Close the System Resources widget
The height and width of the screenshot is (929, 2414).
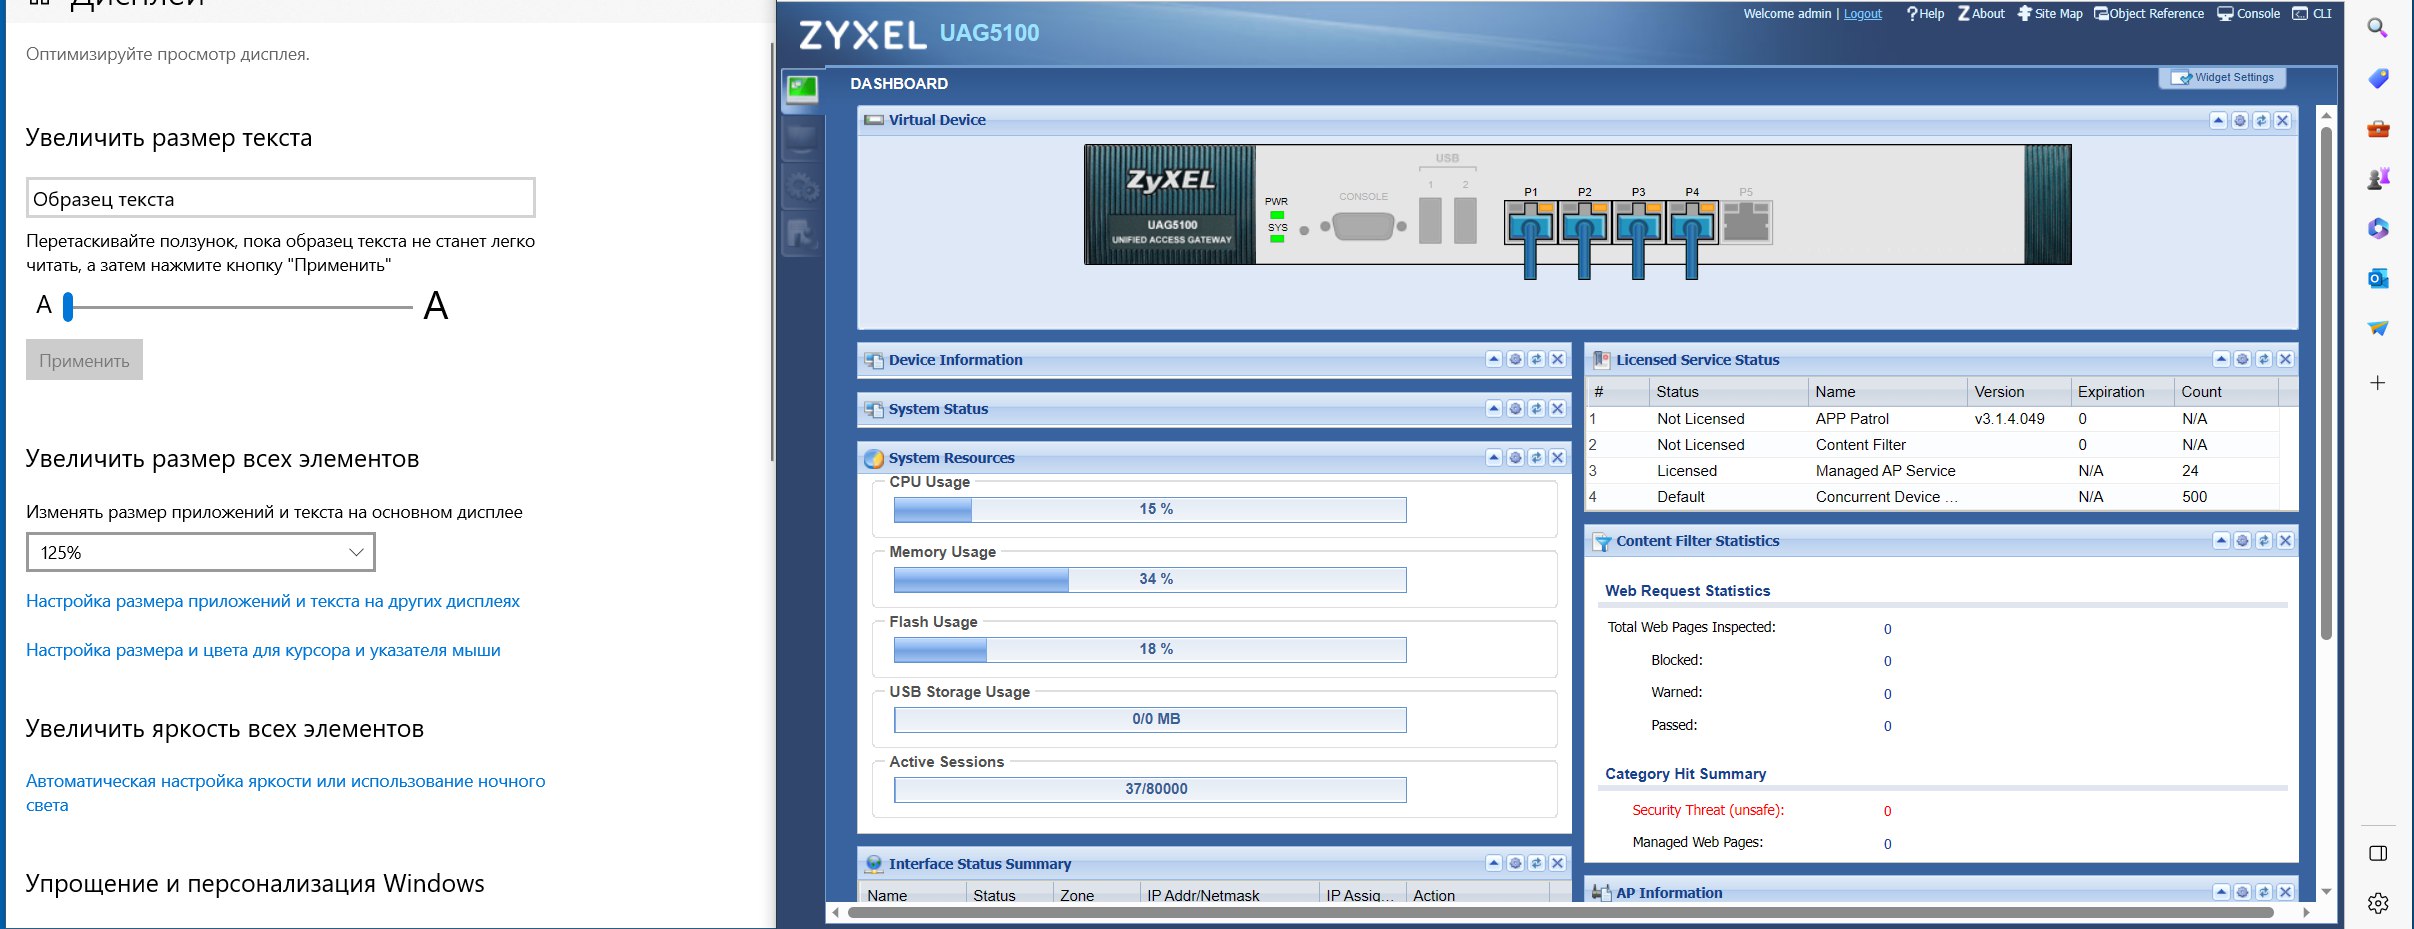pyautogui.click(x=1557, y=458)
